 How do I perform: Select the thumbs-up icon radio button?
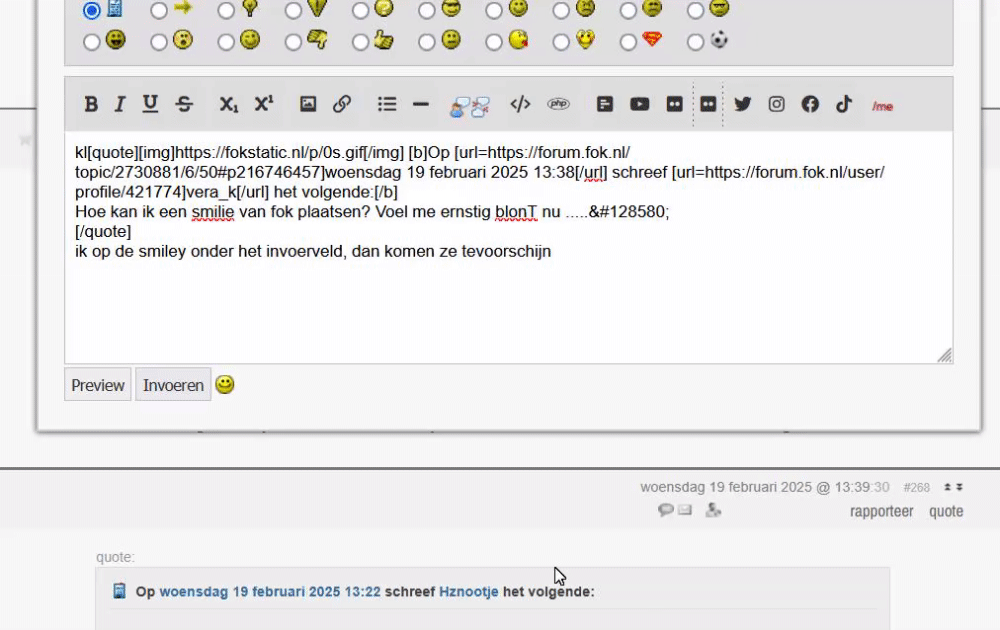[360, 42]
